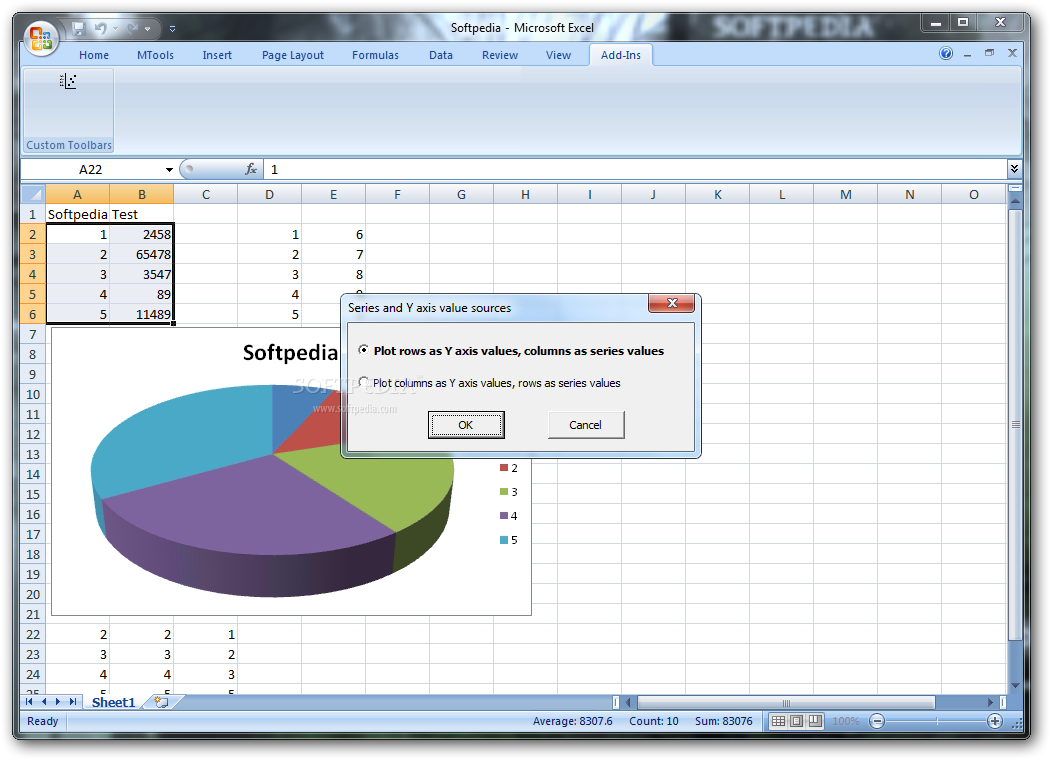Go to last sheet tab navigation arrow
The width and height of the screenshot is (1051, 760).
coord(72,702)
